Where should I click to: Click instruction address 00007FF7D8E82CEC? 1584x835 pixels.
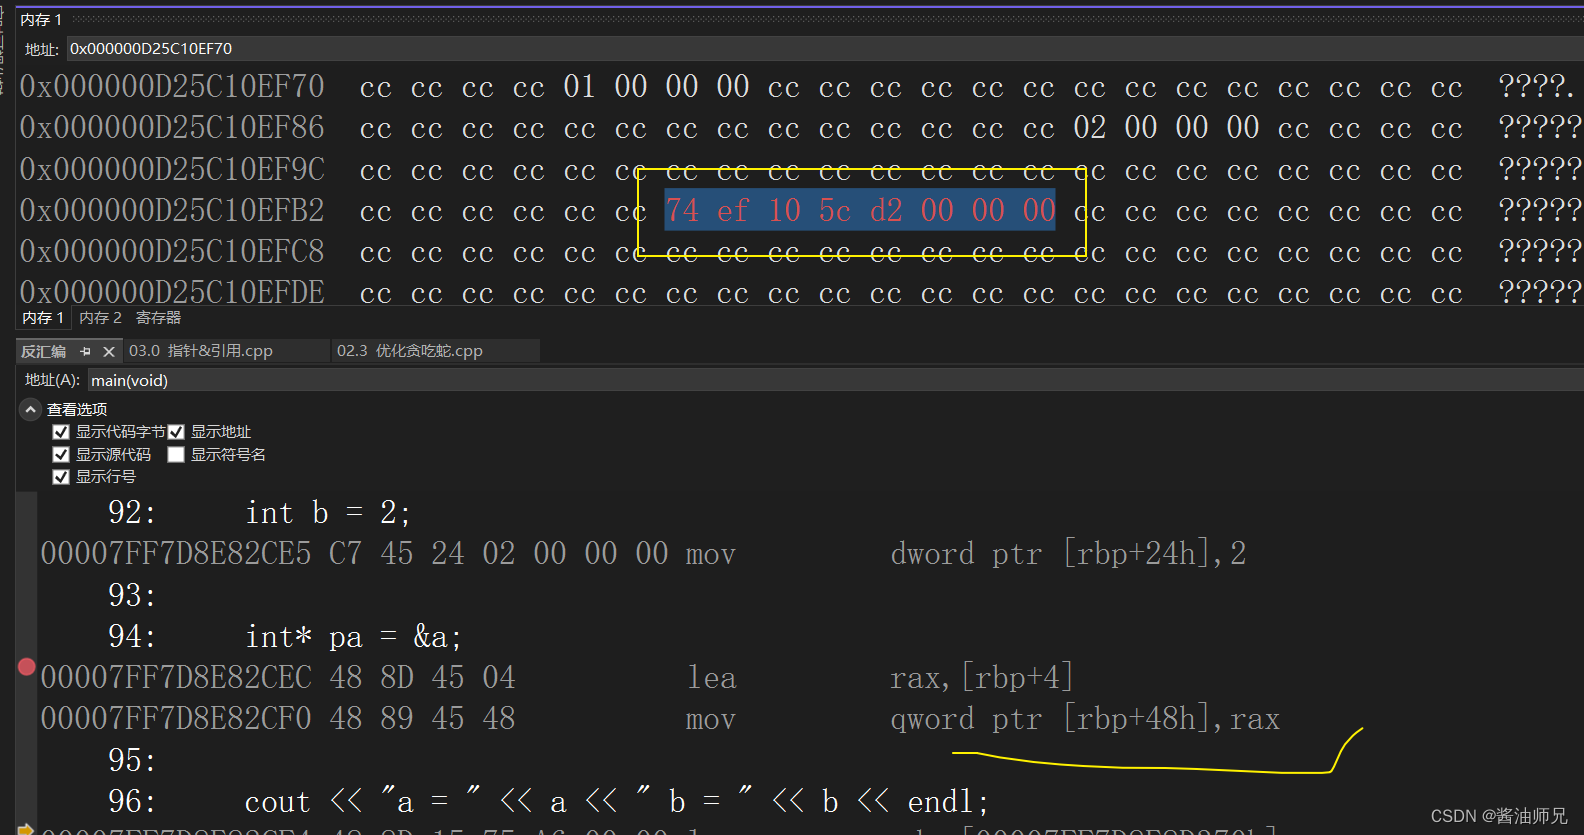click(176, 678)
